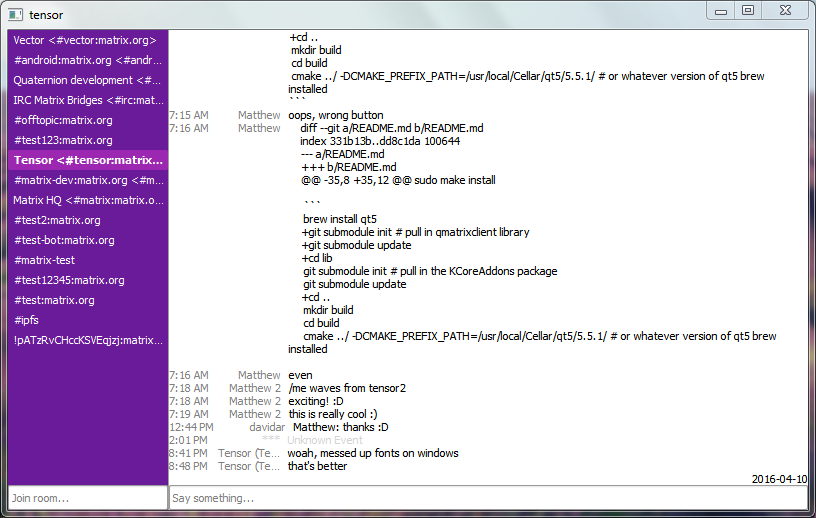Image resolution: width=816 pixels, height=518 pixels.
Task: Select the #android:matrix.org room
Action: pos(87,60)
